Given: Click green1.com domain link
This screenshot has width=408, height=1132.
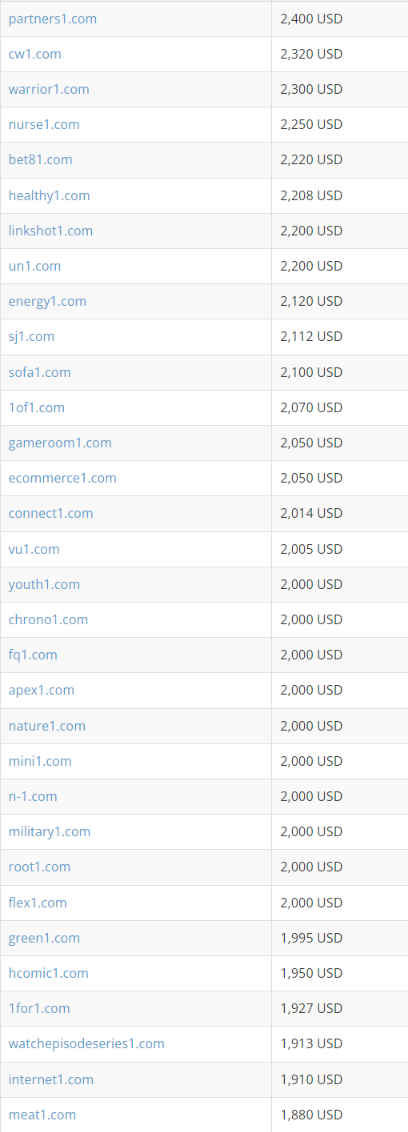Looking at the screenshot, I should pos(44,939).
